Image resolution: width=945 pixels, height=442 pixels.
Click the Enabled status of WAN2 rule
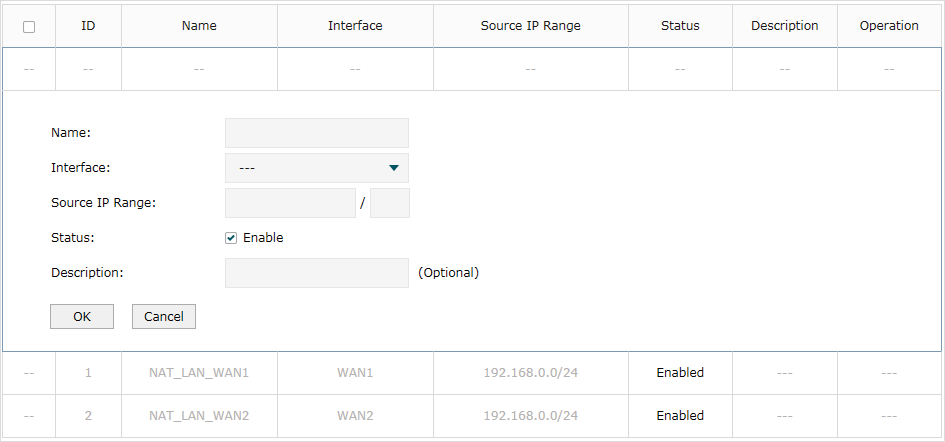[680, 416]
